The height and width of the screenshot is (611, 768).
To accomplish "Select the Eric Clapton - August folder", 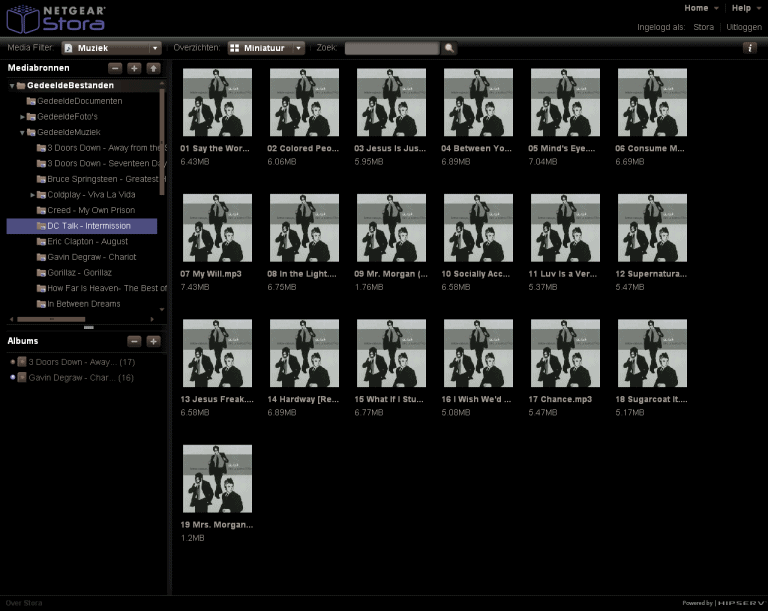I will [88, 242].
